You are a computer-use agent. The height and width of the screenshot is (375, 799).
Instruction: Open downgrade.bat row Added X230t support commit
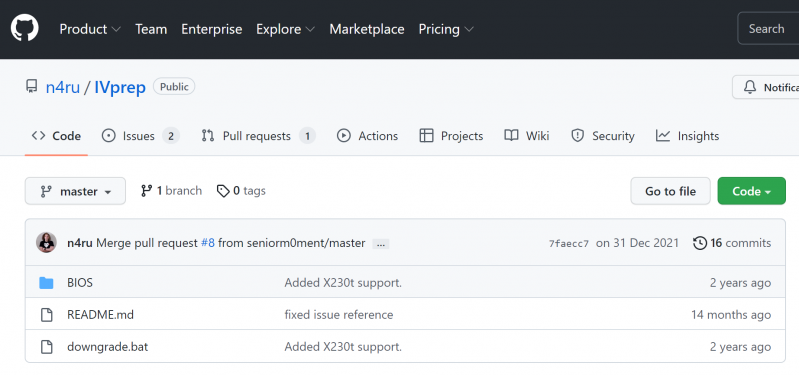(x=343, y=347)
